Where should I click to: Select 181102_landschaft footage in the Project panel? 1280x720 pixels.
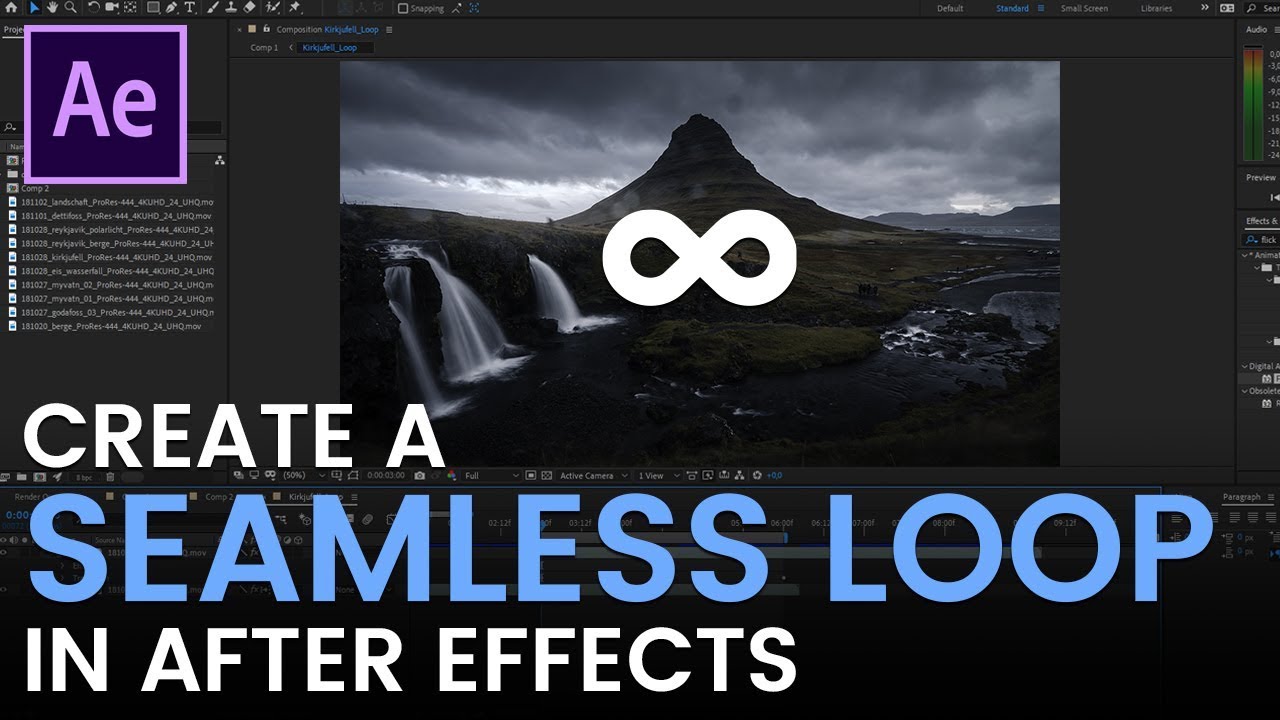pyautogui.click(x=116, y=202)
